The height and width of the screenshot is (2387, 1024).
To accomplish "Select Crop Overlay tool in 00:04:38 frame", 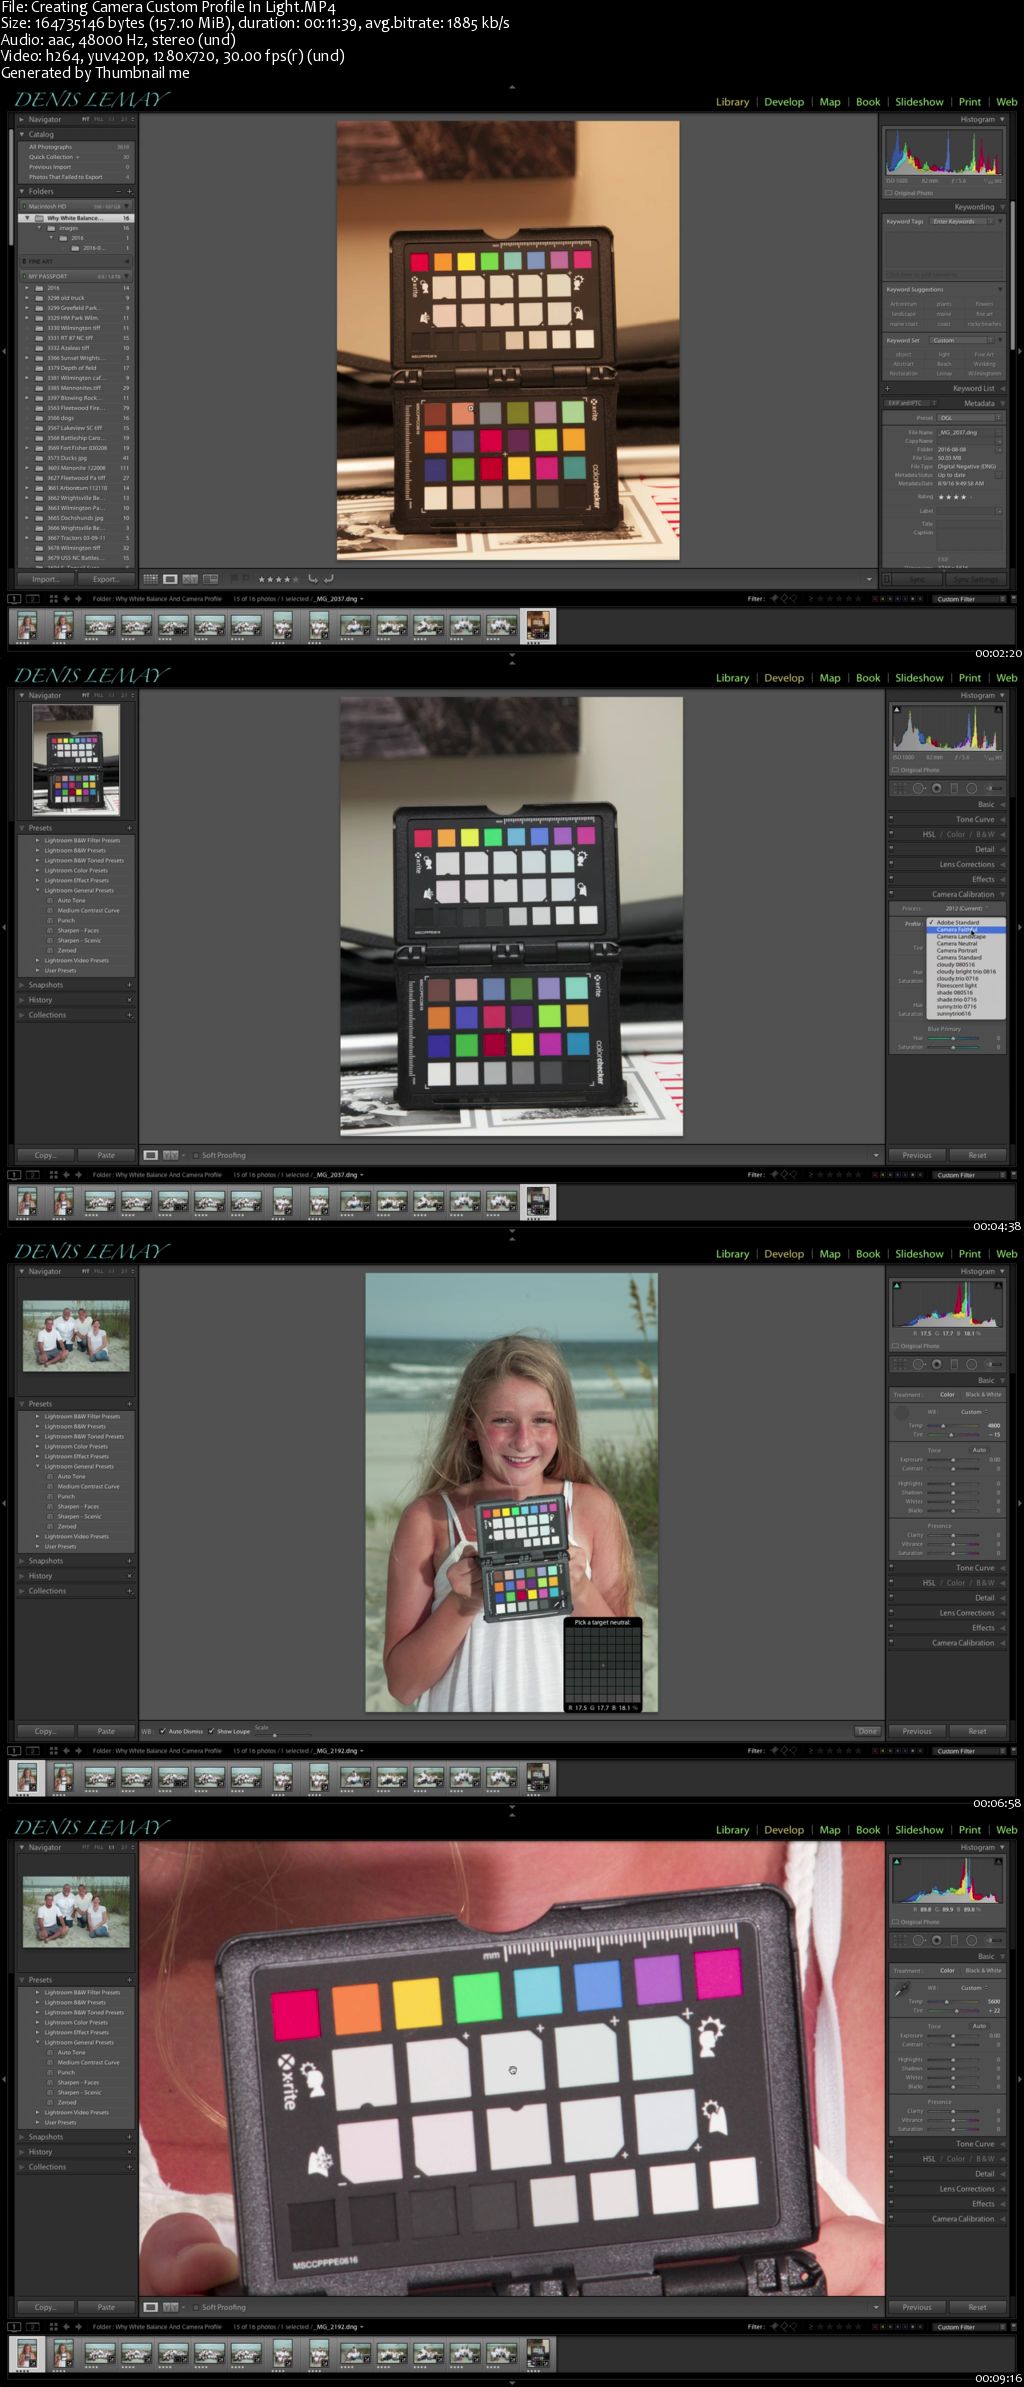I will 901,788.
